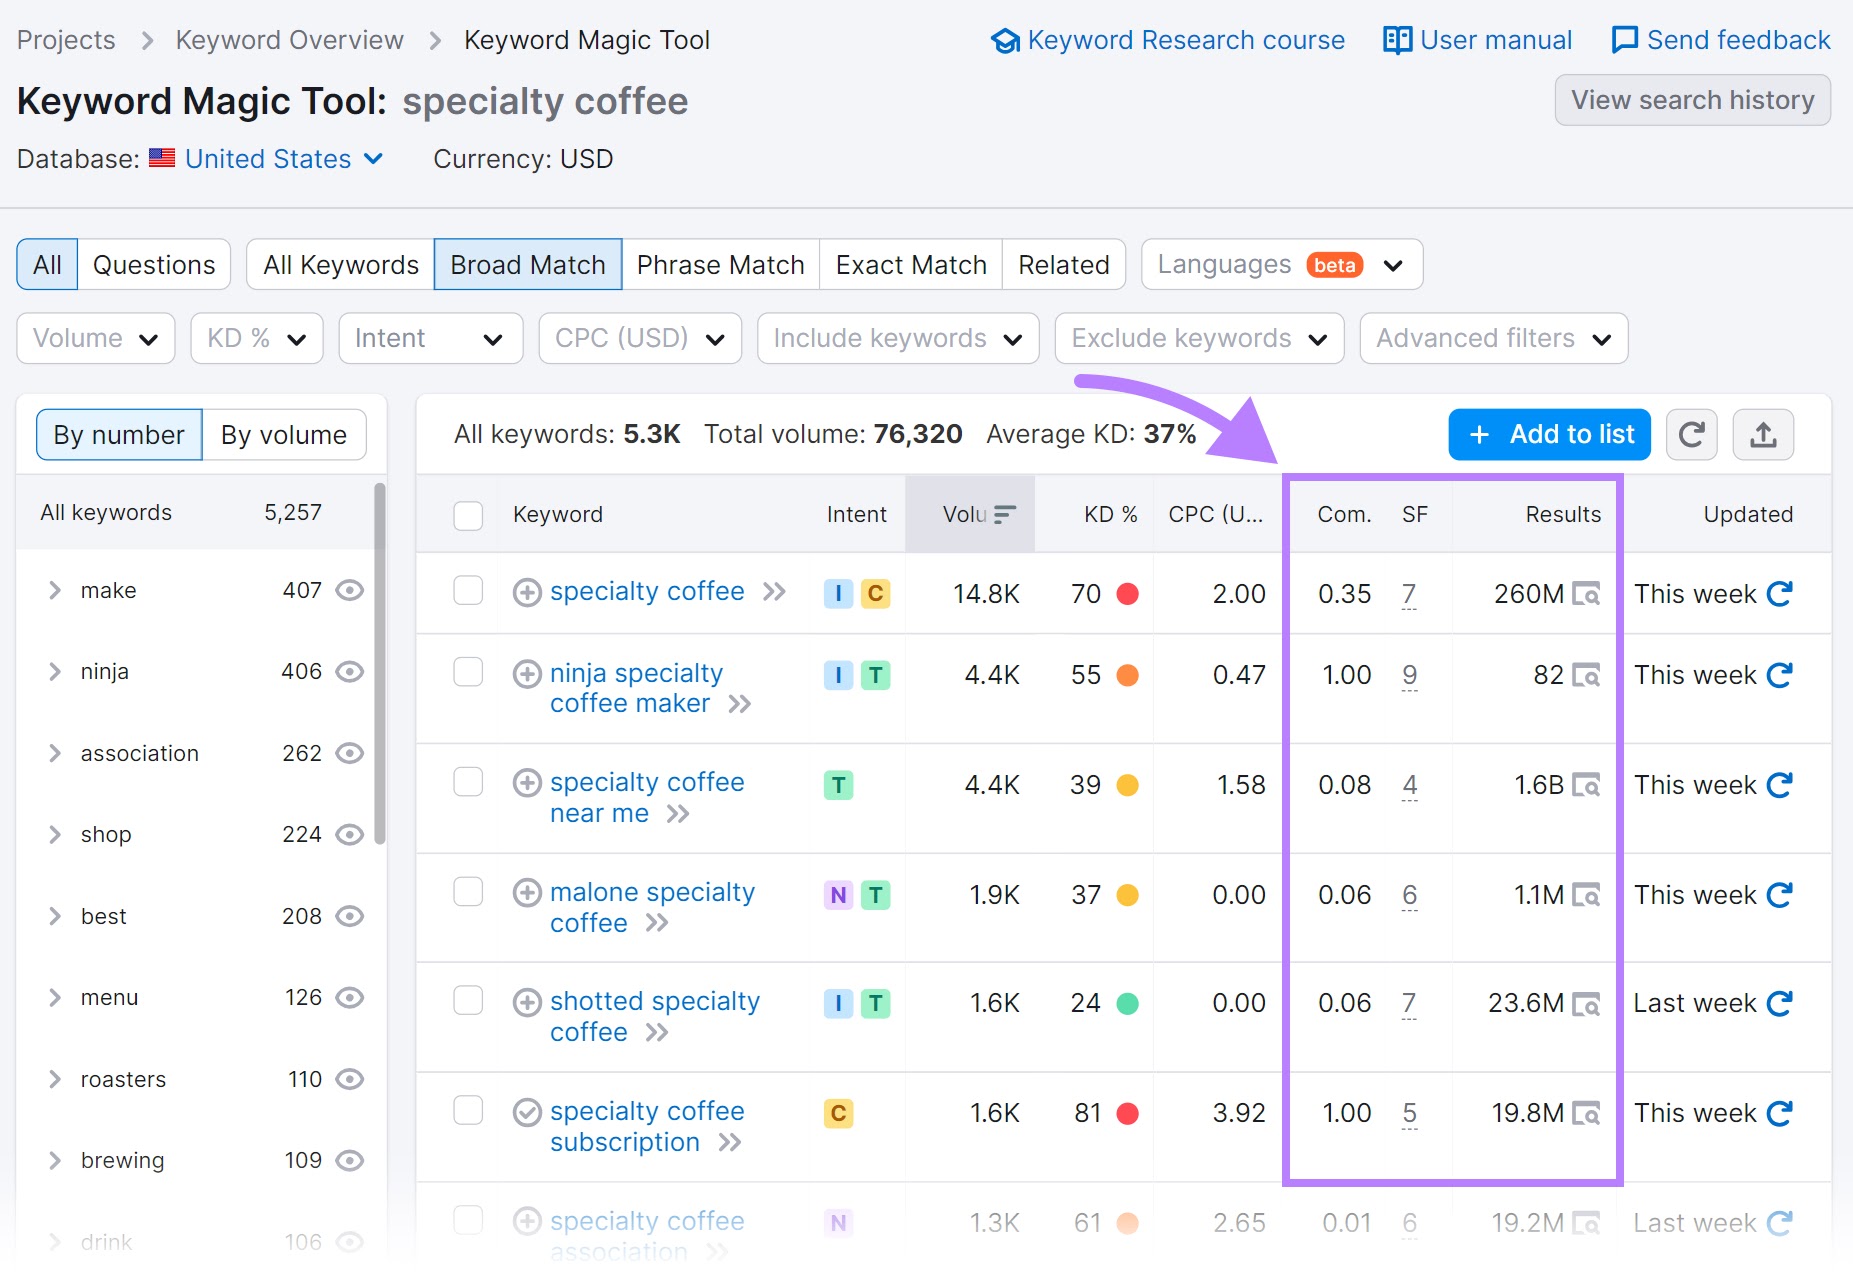Toggle eye icon for ninja group
1853x1285 pixels.
[x=349, y=672]
